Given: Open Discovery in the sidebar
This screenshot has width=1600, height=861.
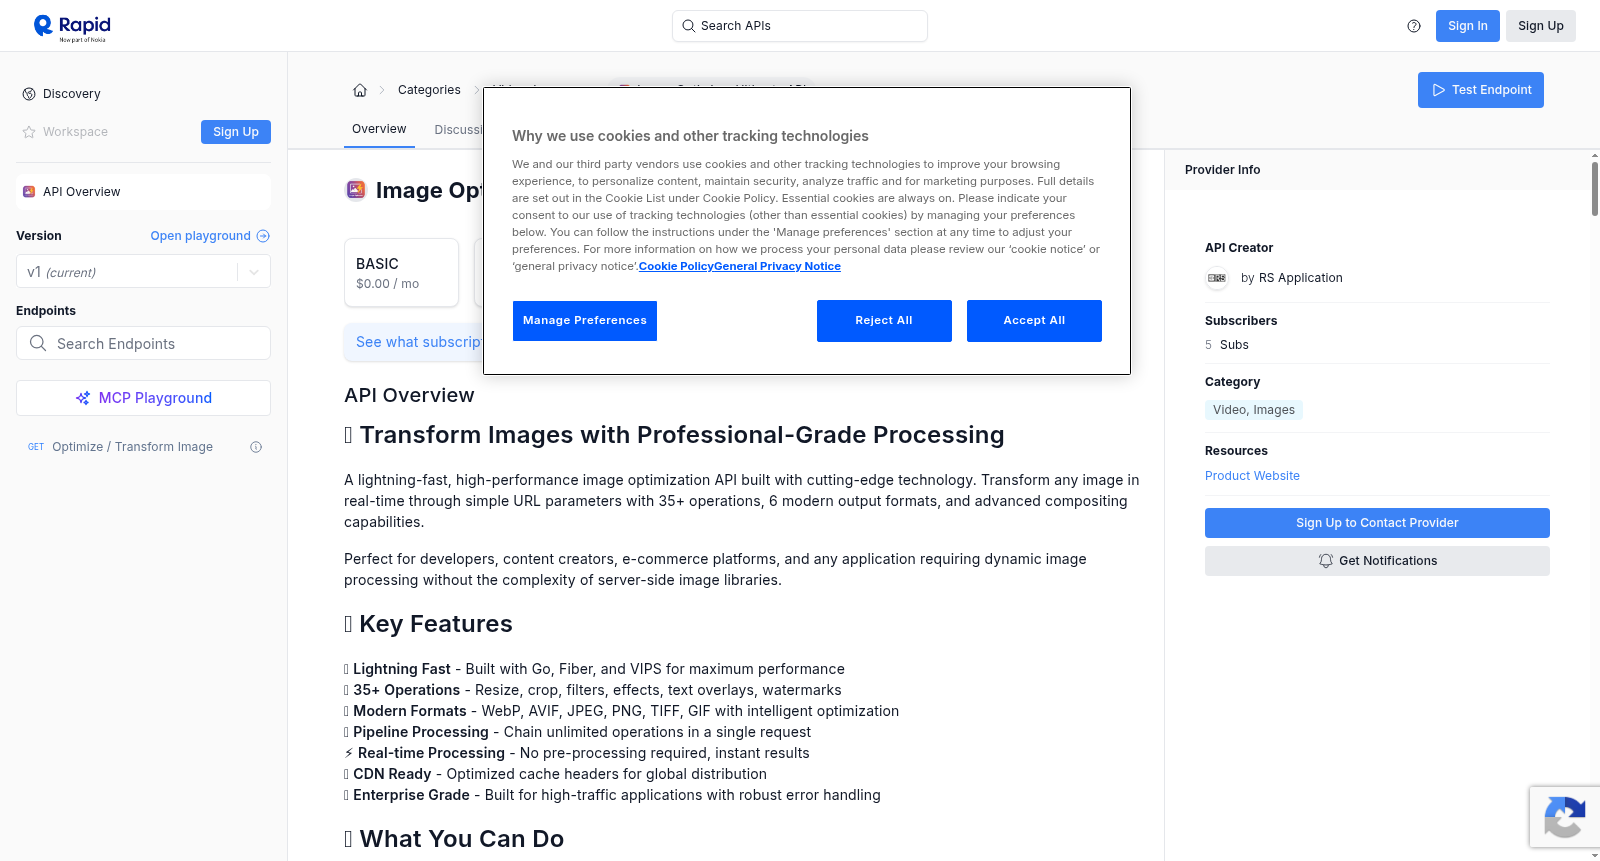Looking at the screenshot, I should (x=72, y=94).
